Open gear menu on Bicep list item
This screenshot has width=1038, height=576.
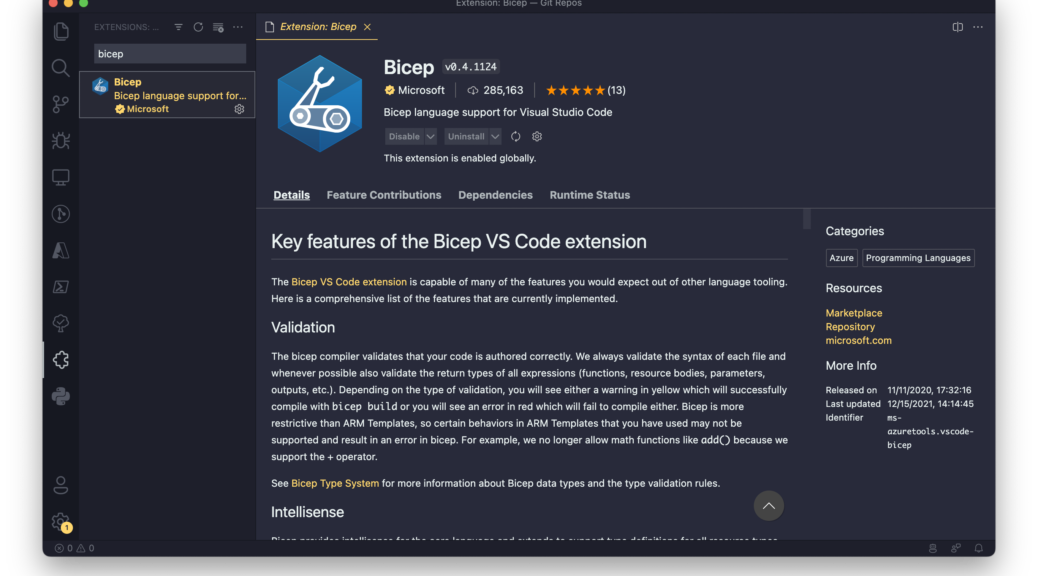tap(240, 109)
